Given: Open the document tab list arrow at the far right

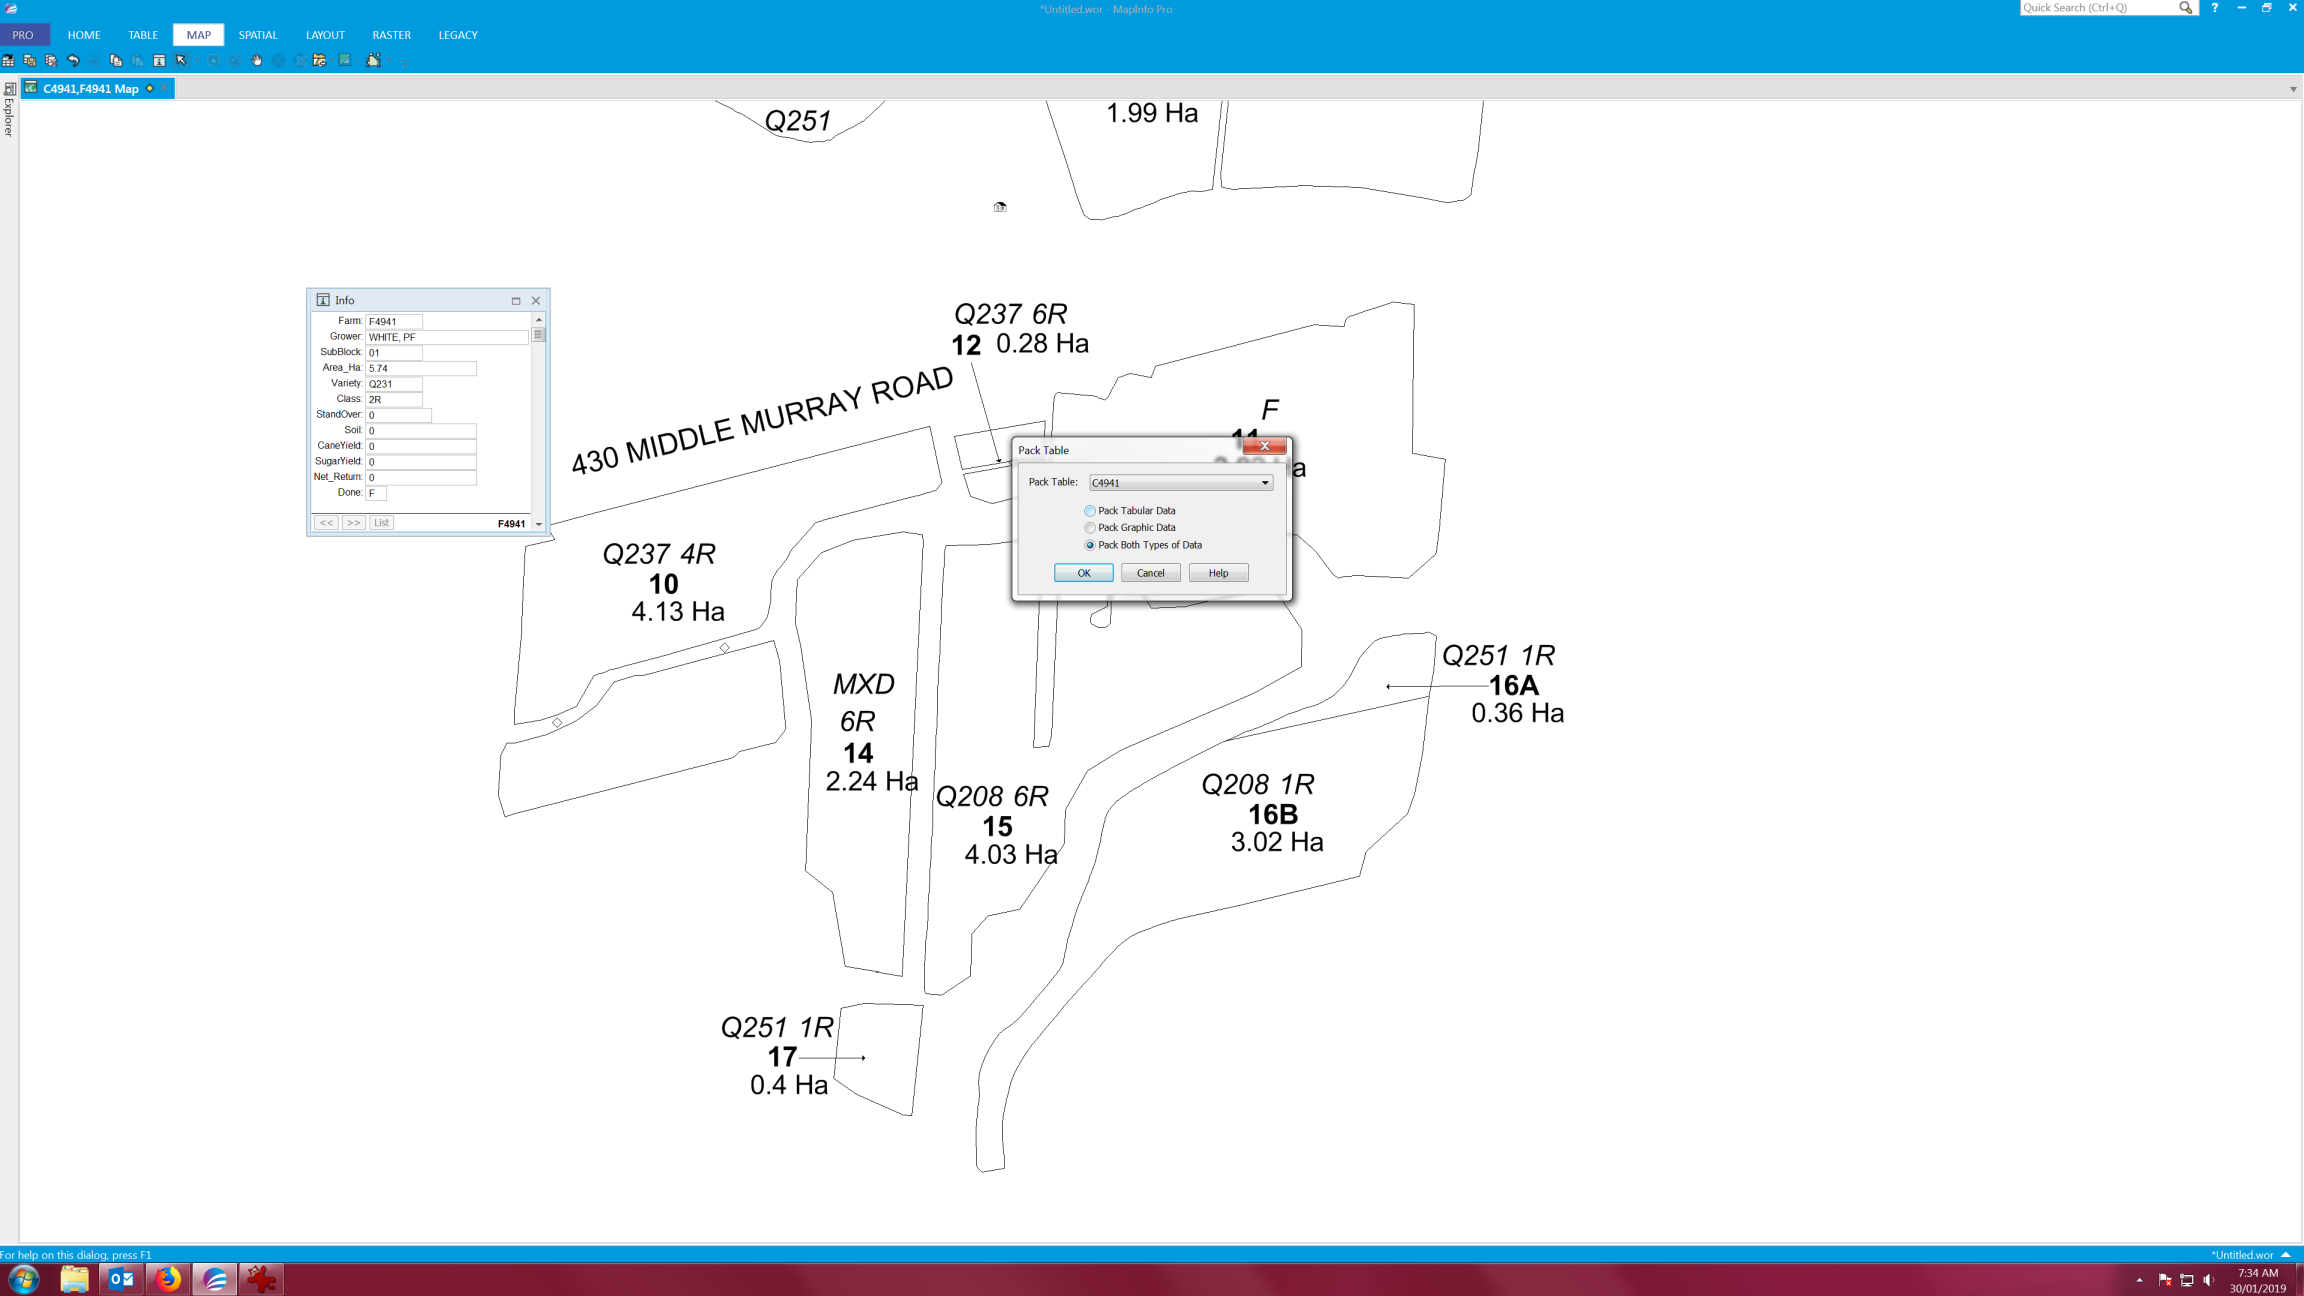Looking at the screenshot, I should (x=2293, y=89).
